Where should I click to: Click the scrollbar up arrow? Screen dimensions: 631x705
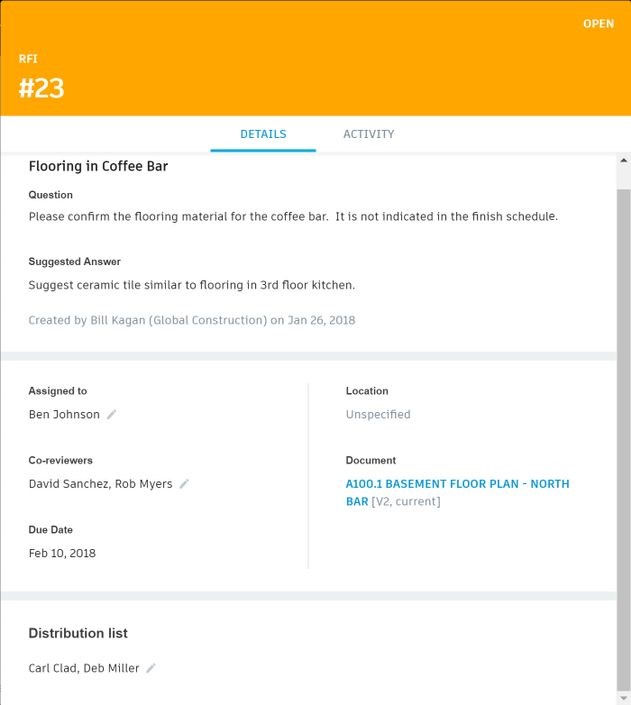[x=624, y=160]
